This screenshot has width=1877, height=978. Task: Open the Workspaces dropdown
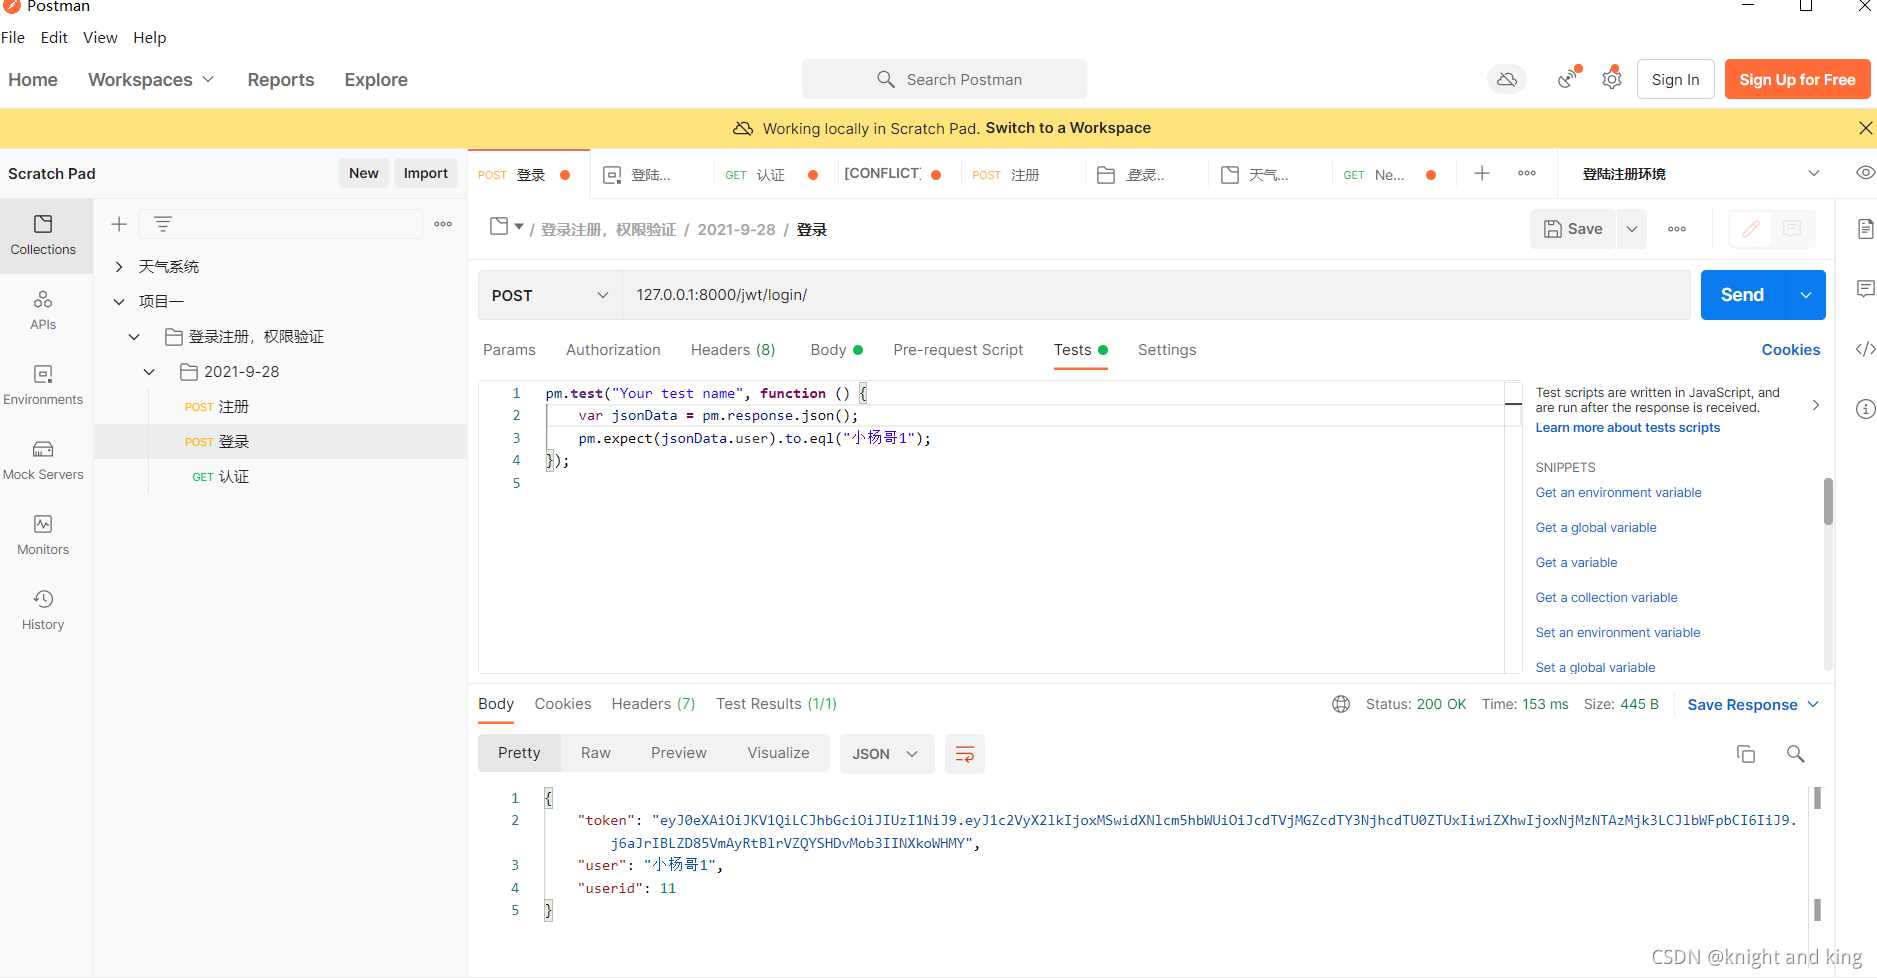click(151, 79)
